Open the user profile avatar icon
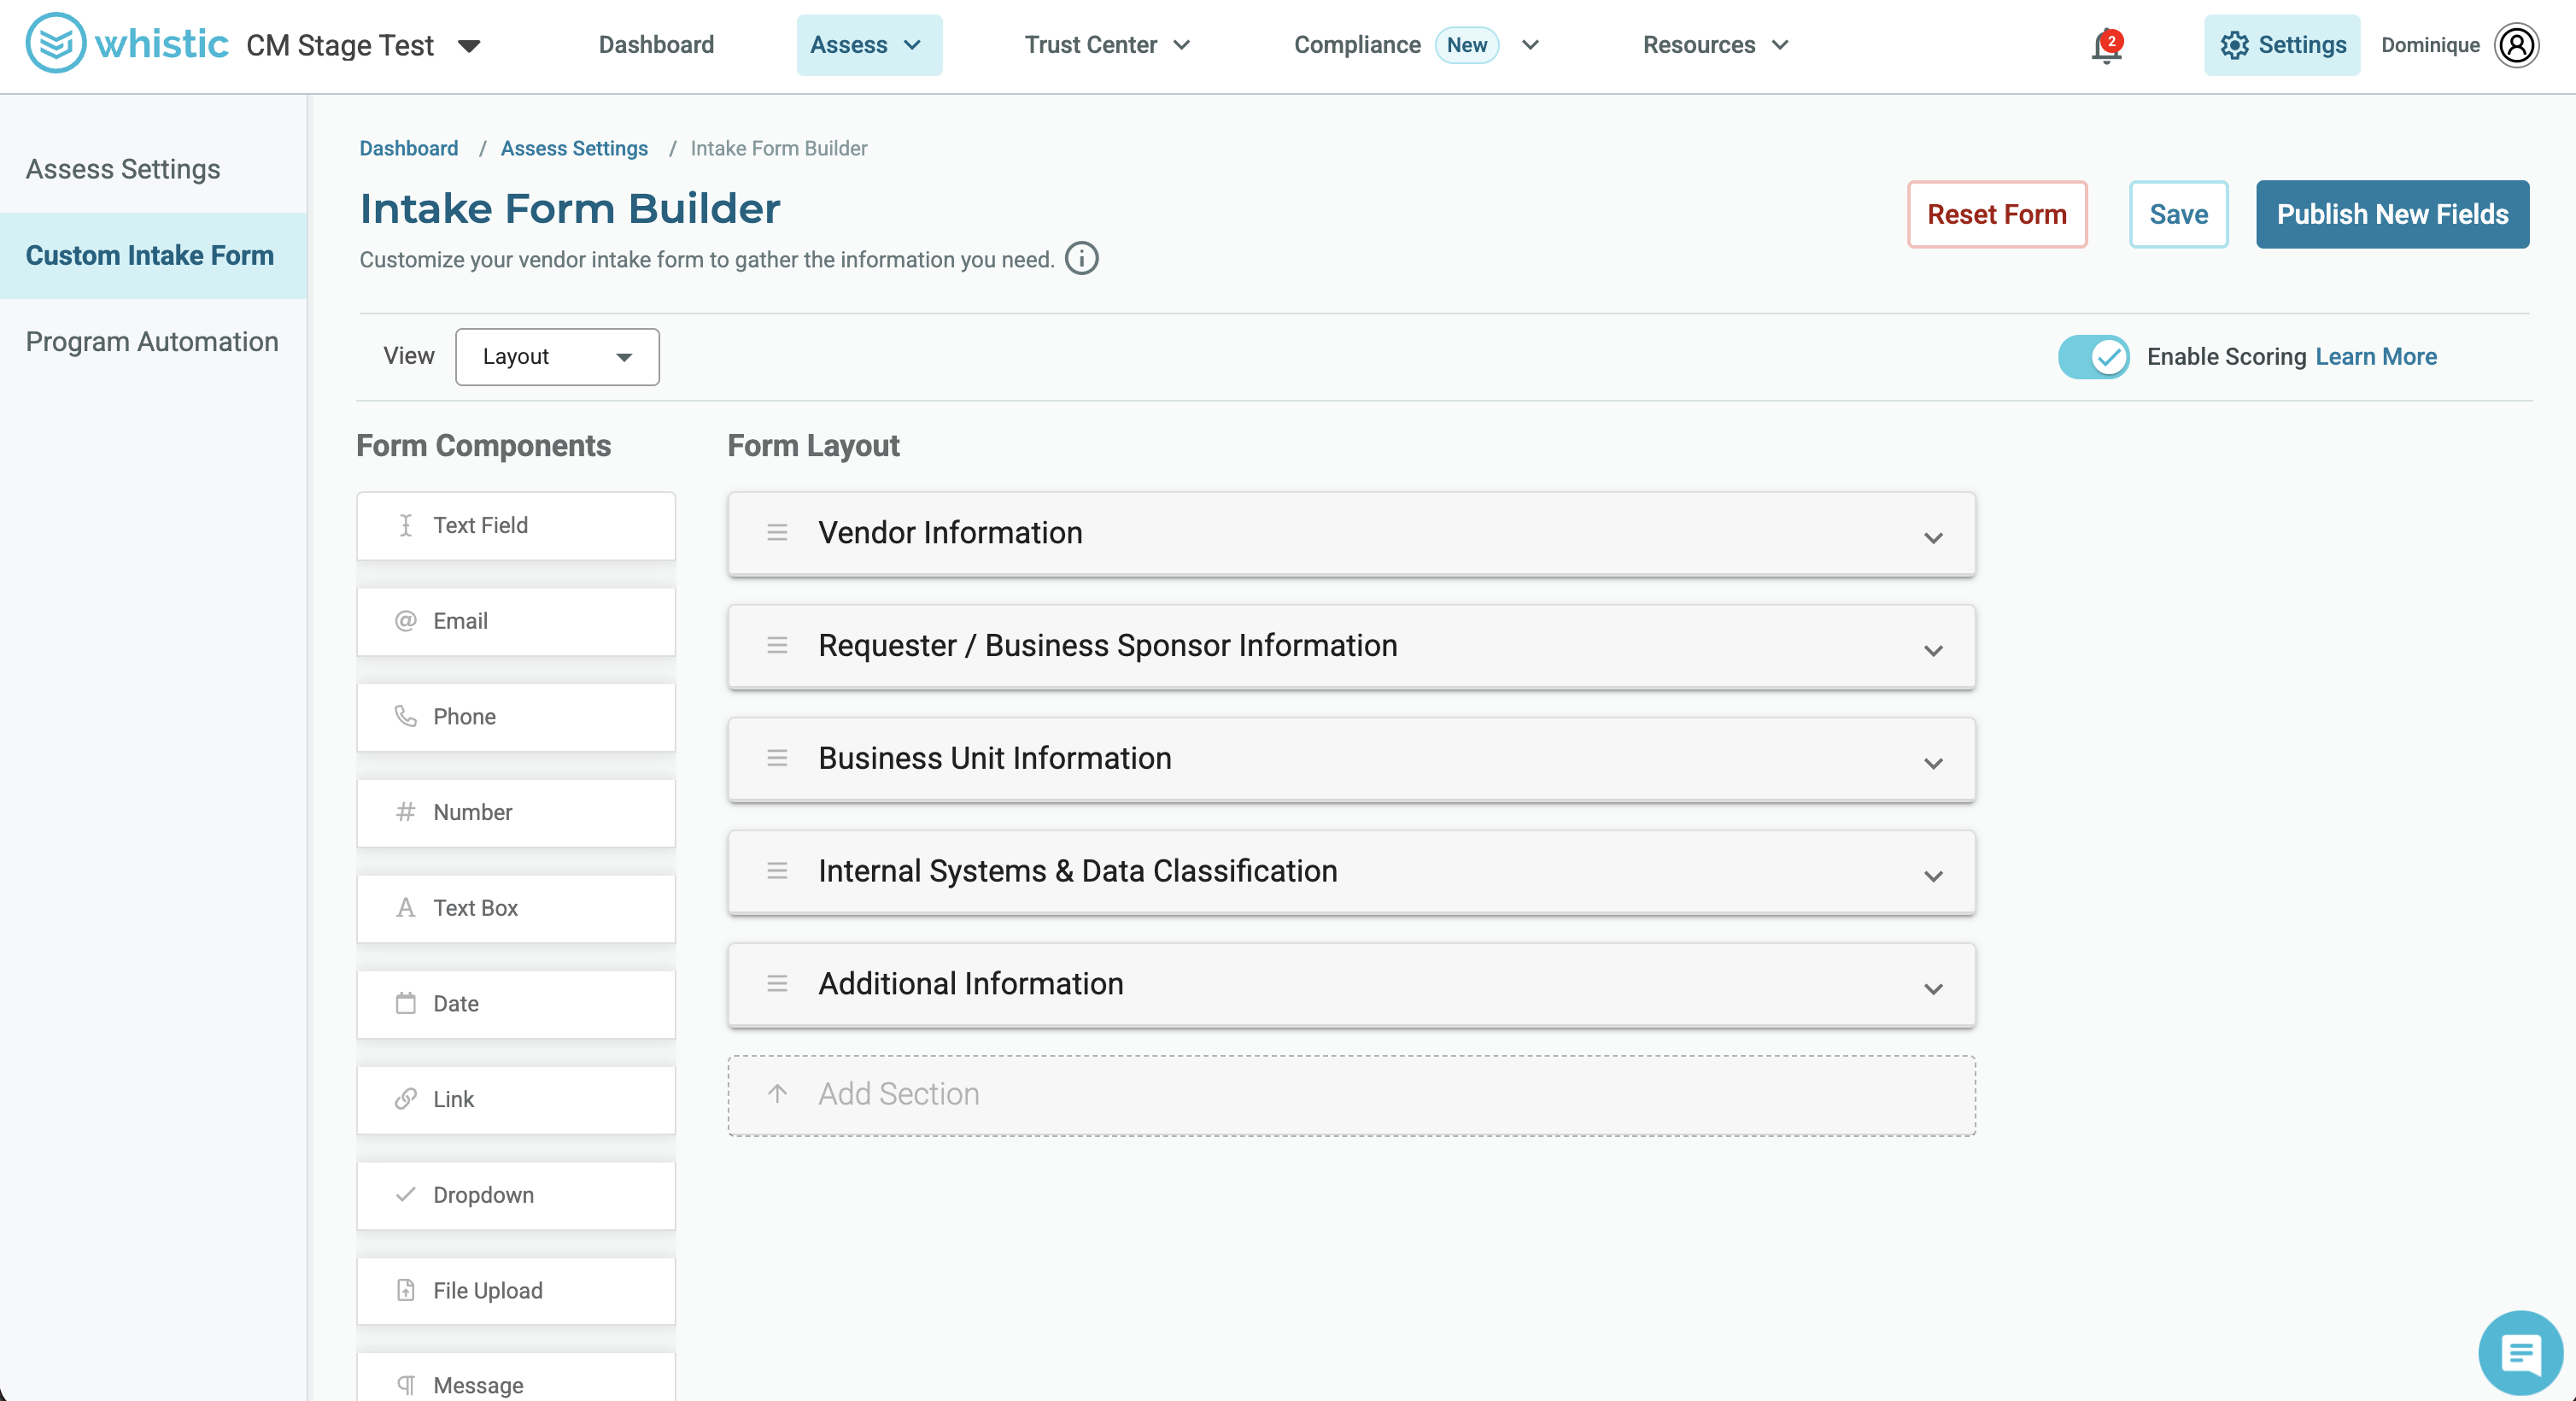 pos(2516,45)
